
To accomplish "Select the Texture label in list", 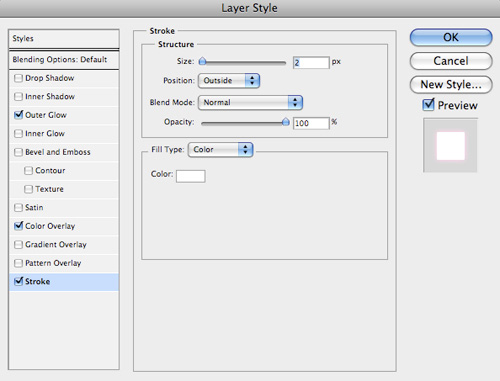I will tap(49, 189).
